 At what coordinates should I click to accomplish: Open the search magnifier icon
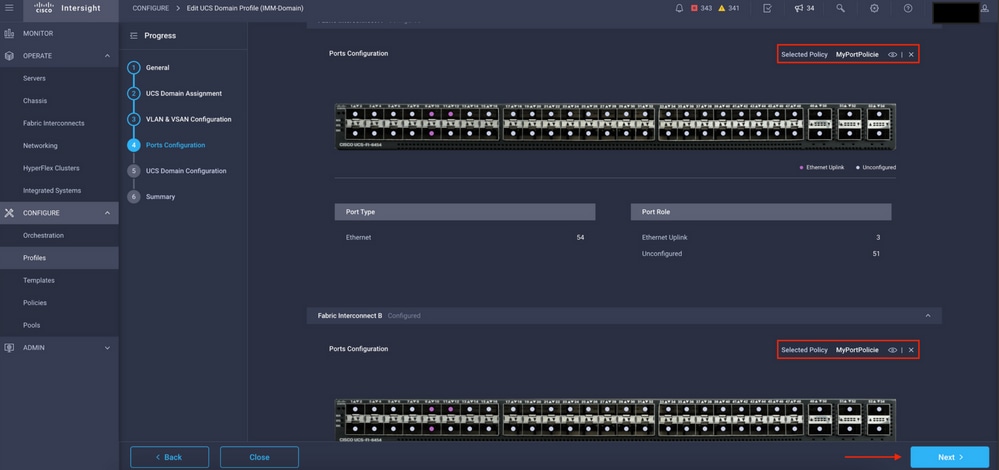tap(840, 8)
